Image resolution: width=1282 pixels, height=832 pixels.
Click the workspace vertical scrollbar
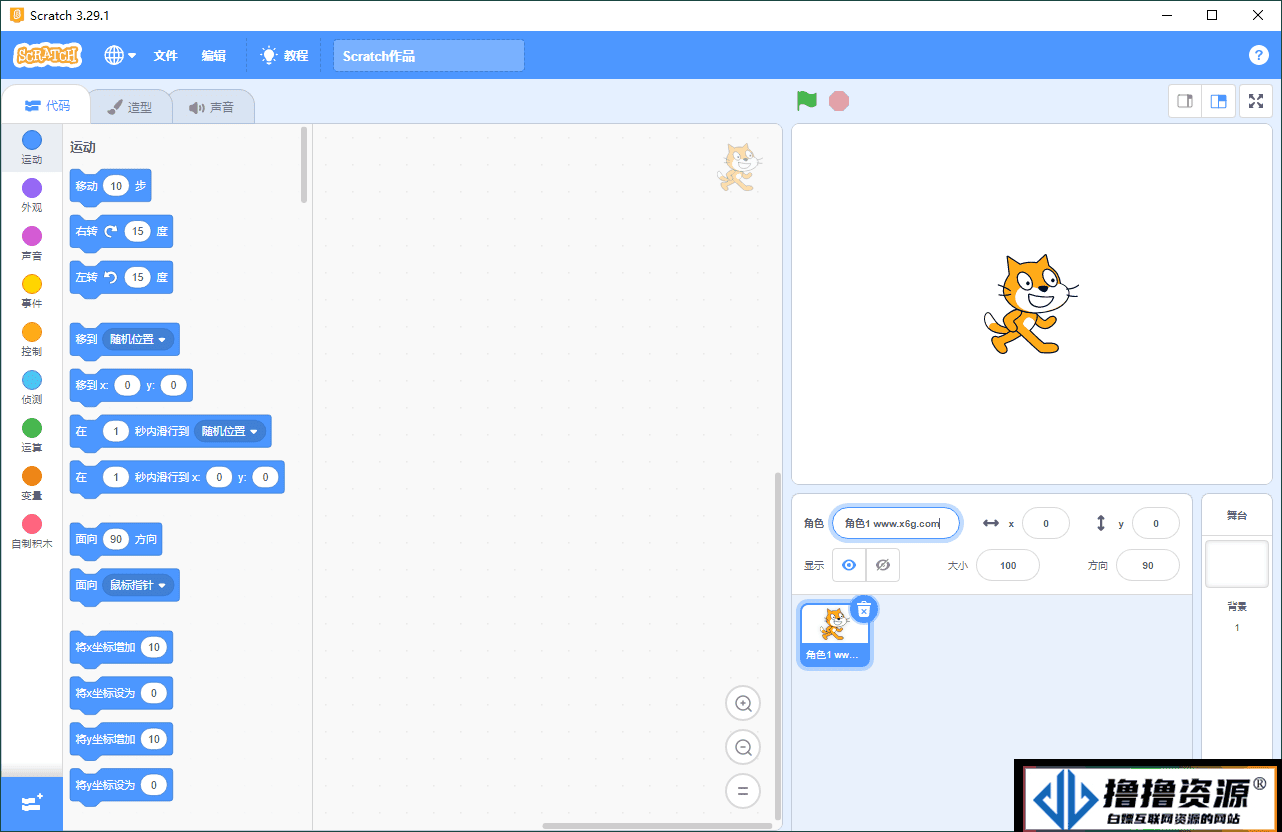(x=778, y=645)
